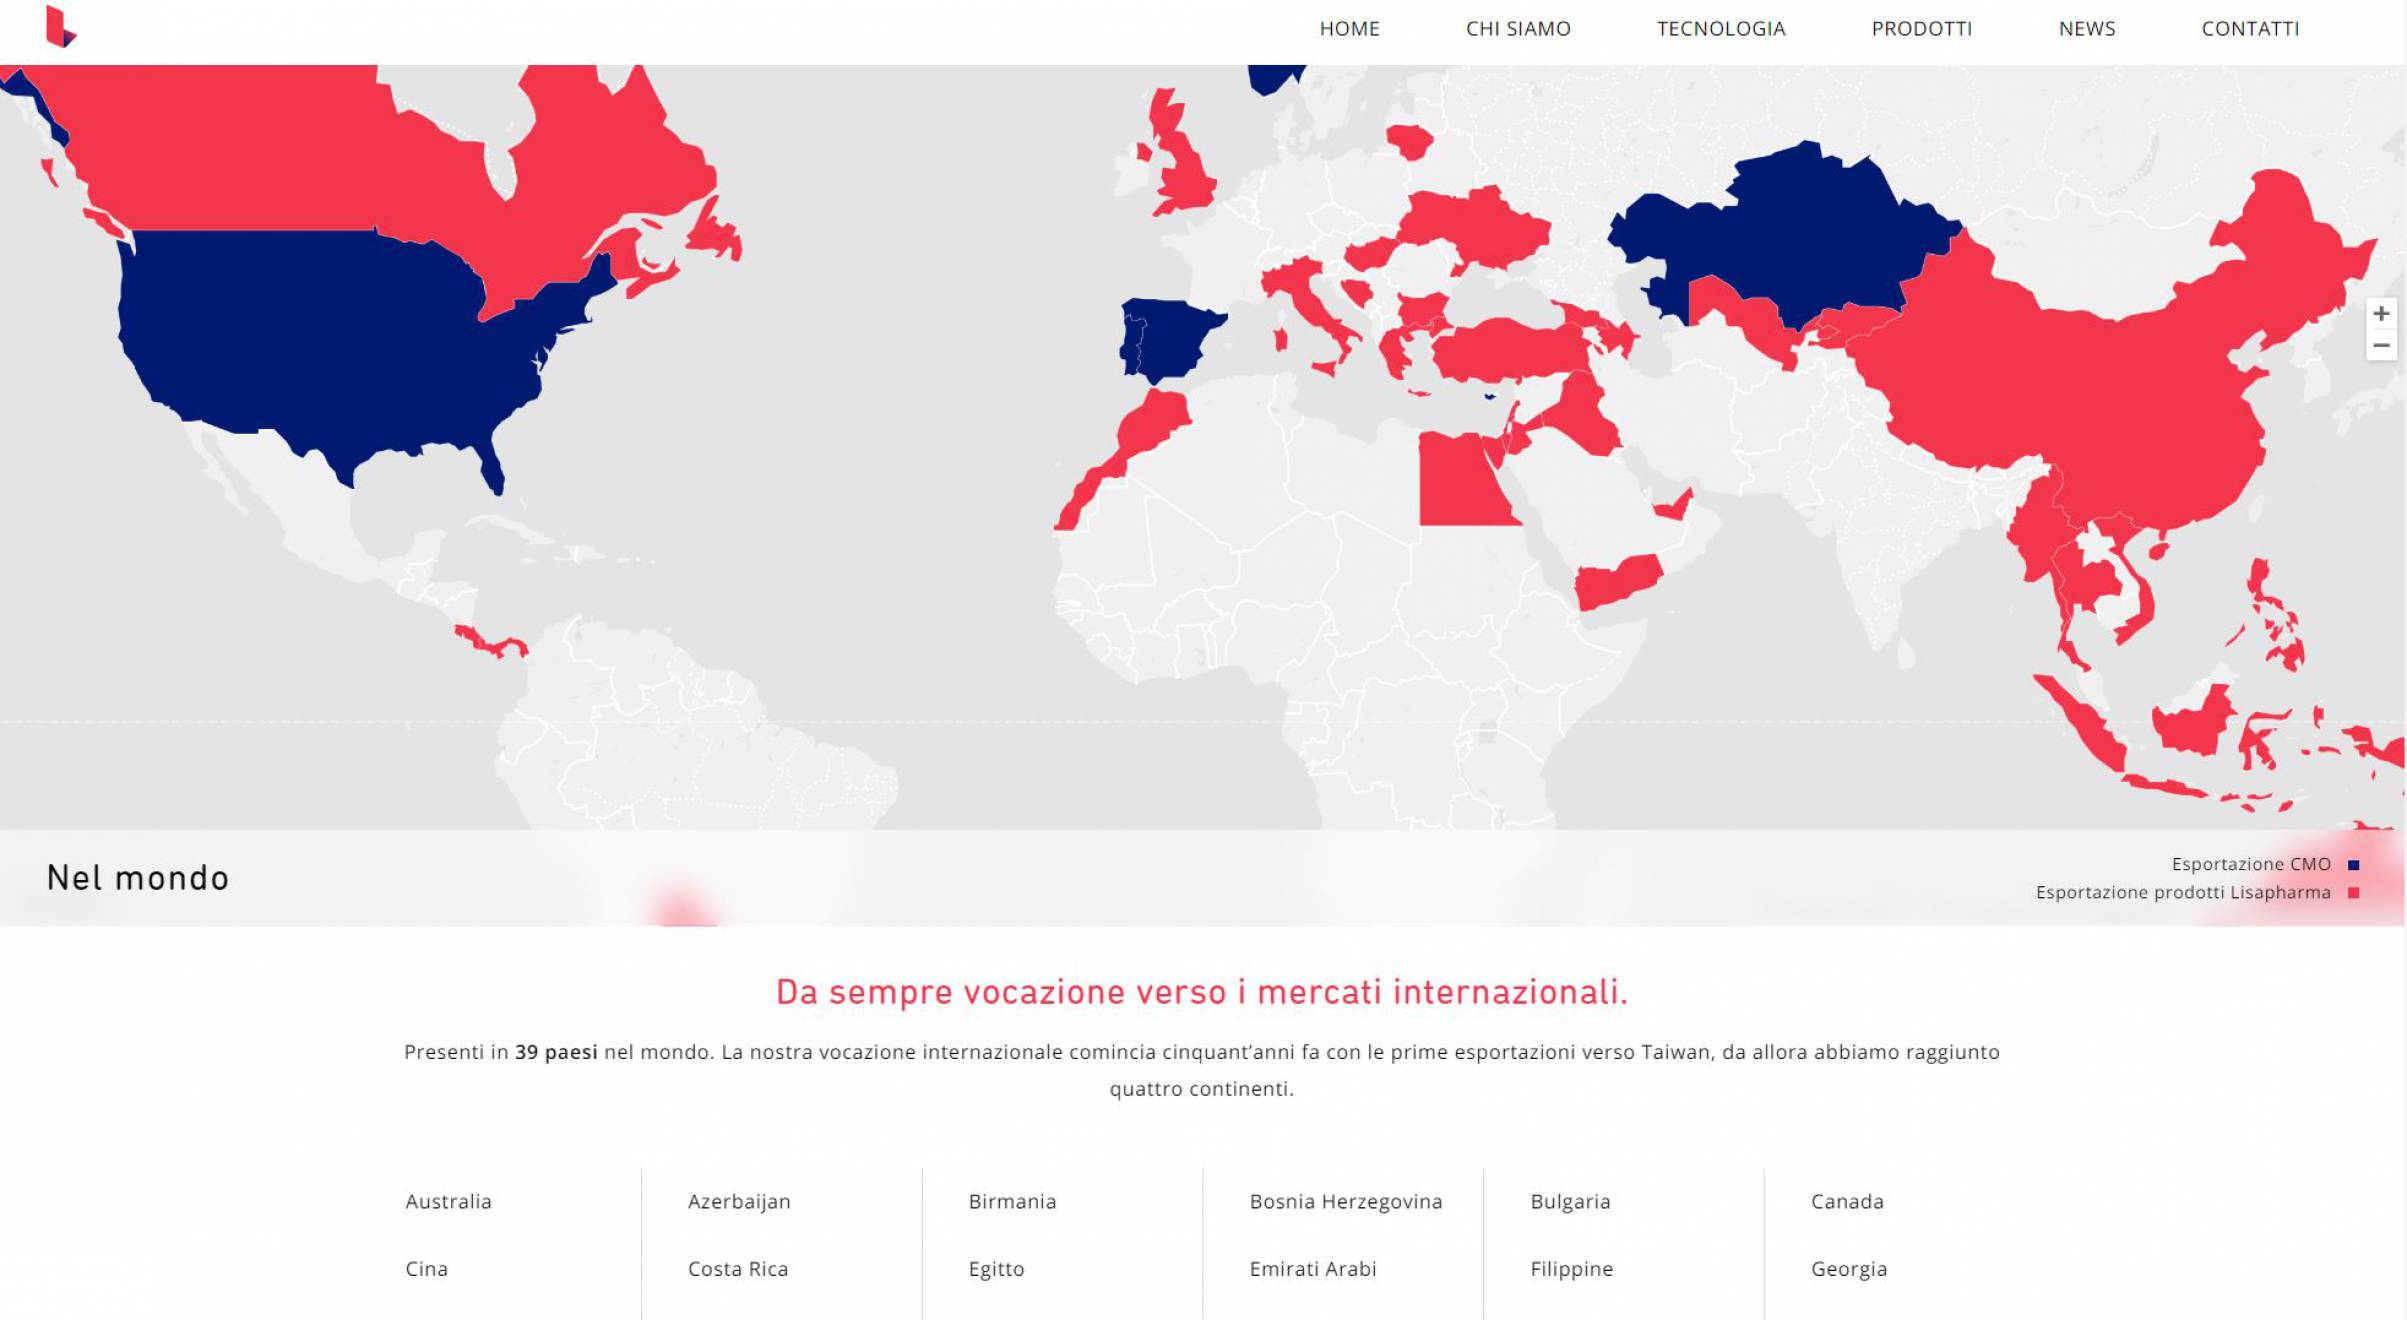This screenshot has height=1320, width=2407.
Task: Click the Lisapharma logo icon
Action: (x=61, y=27)
